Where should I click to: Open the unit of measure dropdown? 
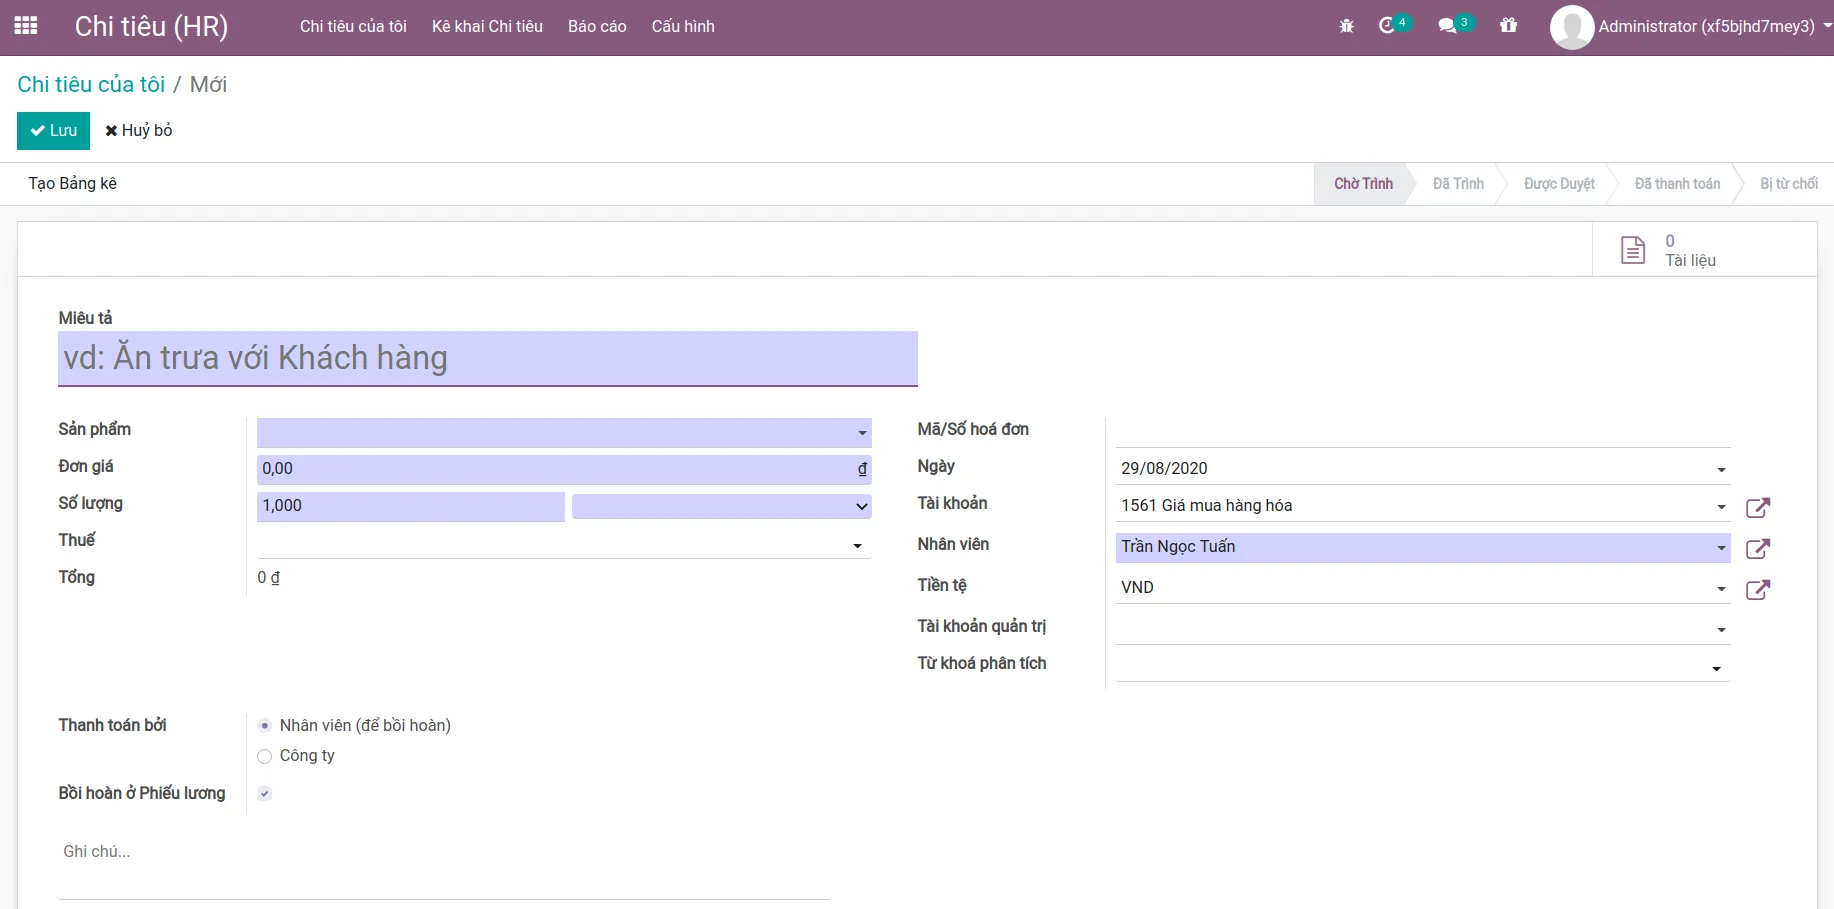[722, 506]
